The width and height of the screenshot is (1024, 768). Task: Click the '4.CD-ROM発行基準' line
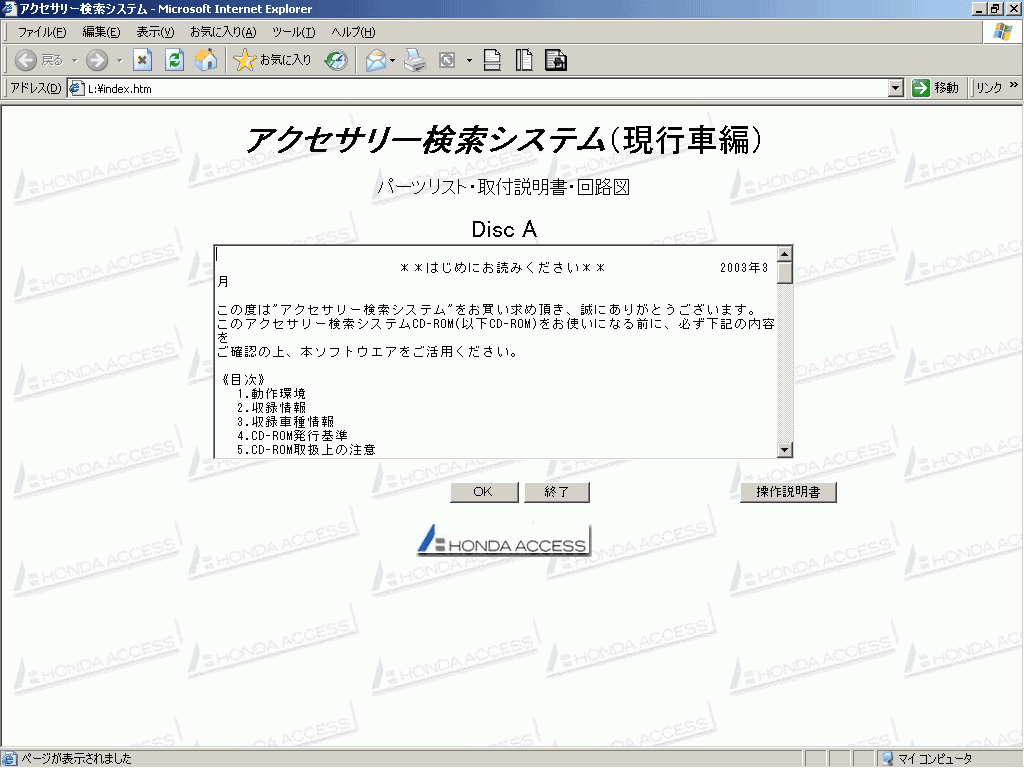point(292,436)
